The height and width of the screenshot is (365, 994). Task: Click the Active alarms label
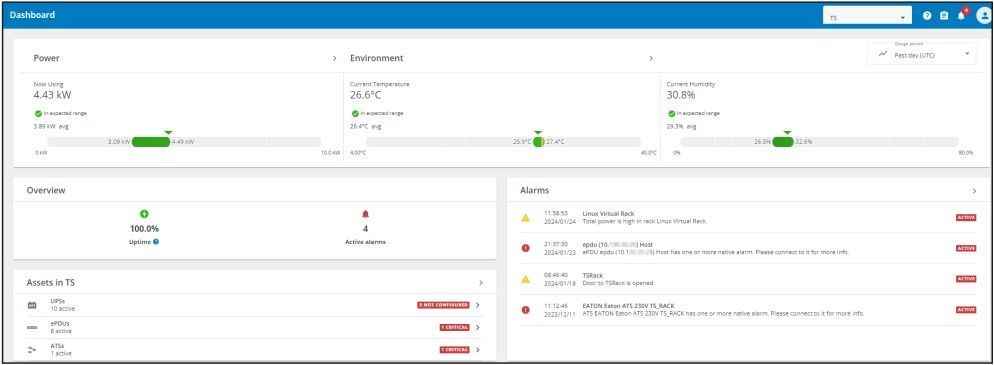click(x=365, y=241)
